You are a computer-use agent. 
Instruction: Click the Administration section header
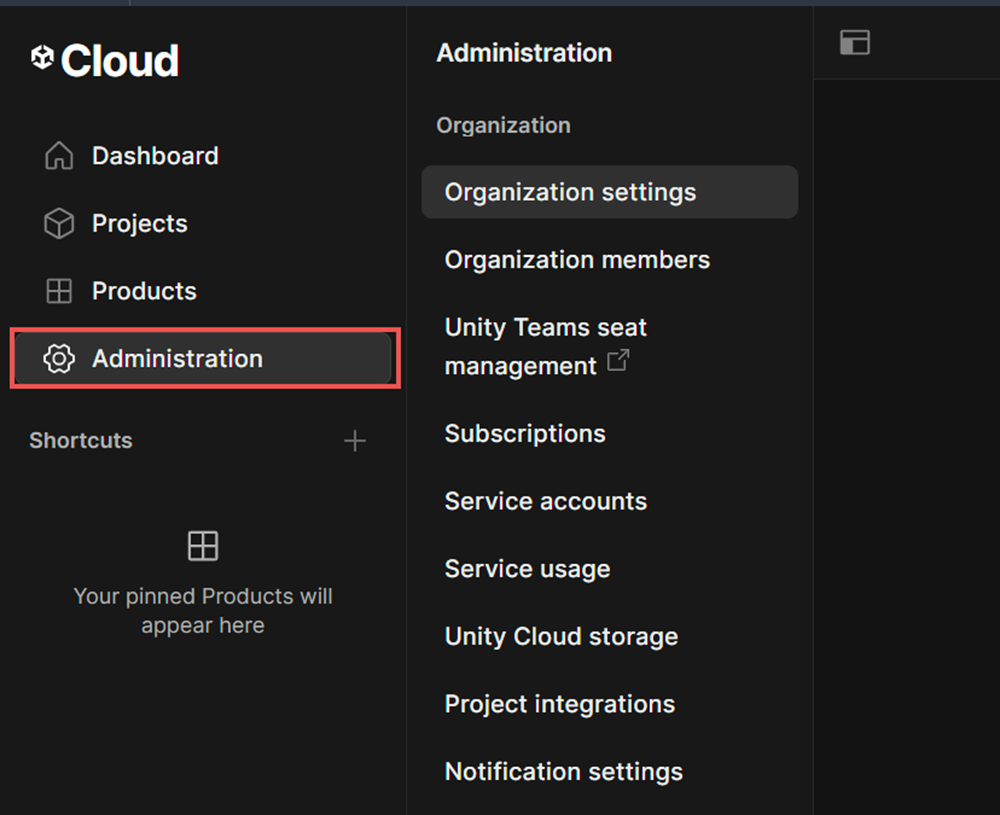pos(523,52)
